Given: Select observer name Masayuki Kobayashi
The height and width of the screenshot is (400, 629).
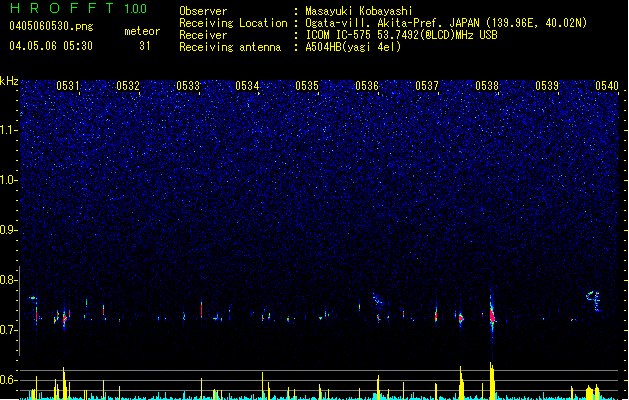Looking at the screenshot, I should click(359, 11).
